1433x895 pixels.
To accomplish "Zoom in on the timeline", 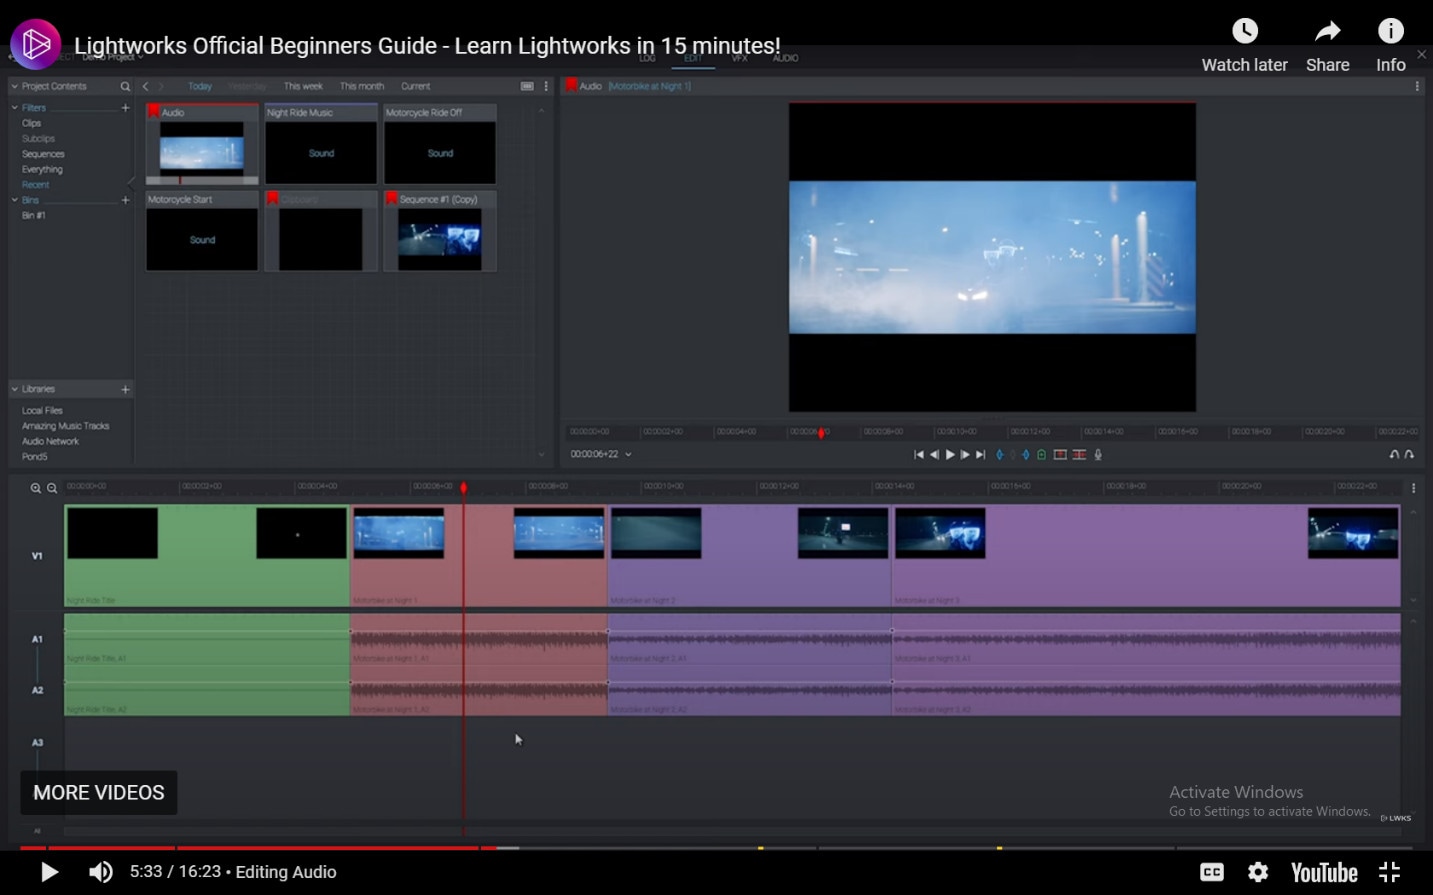I will [x=36, y=488].
